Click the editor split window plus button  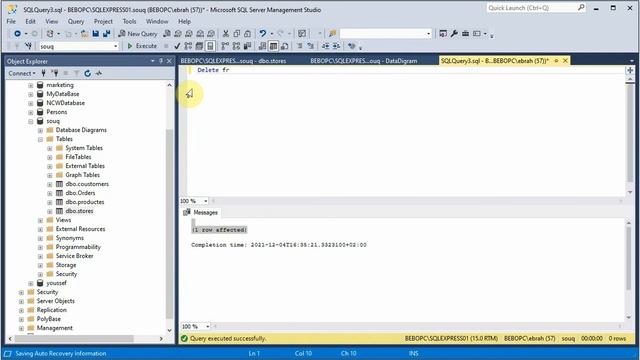coord(630,70)
